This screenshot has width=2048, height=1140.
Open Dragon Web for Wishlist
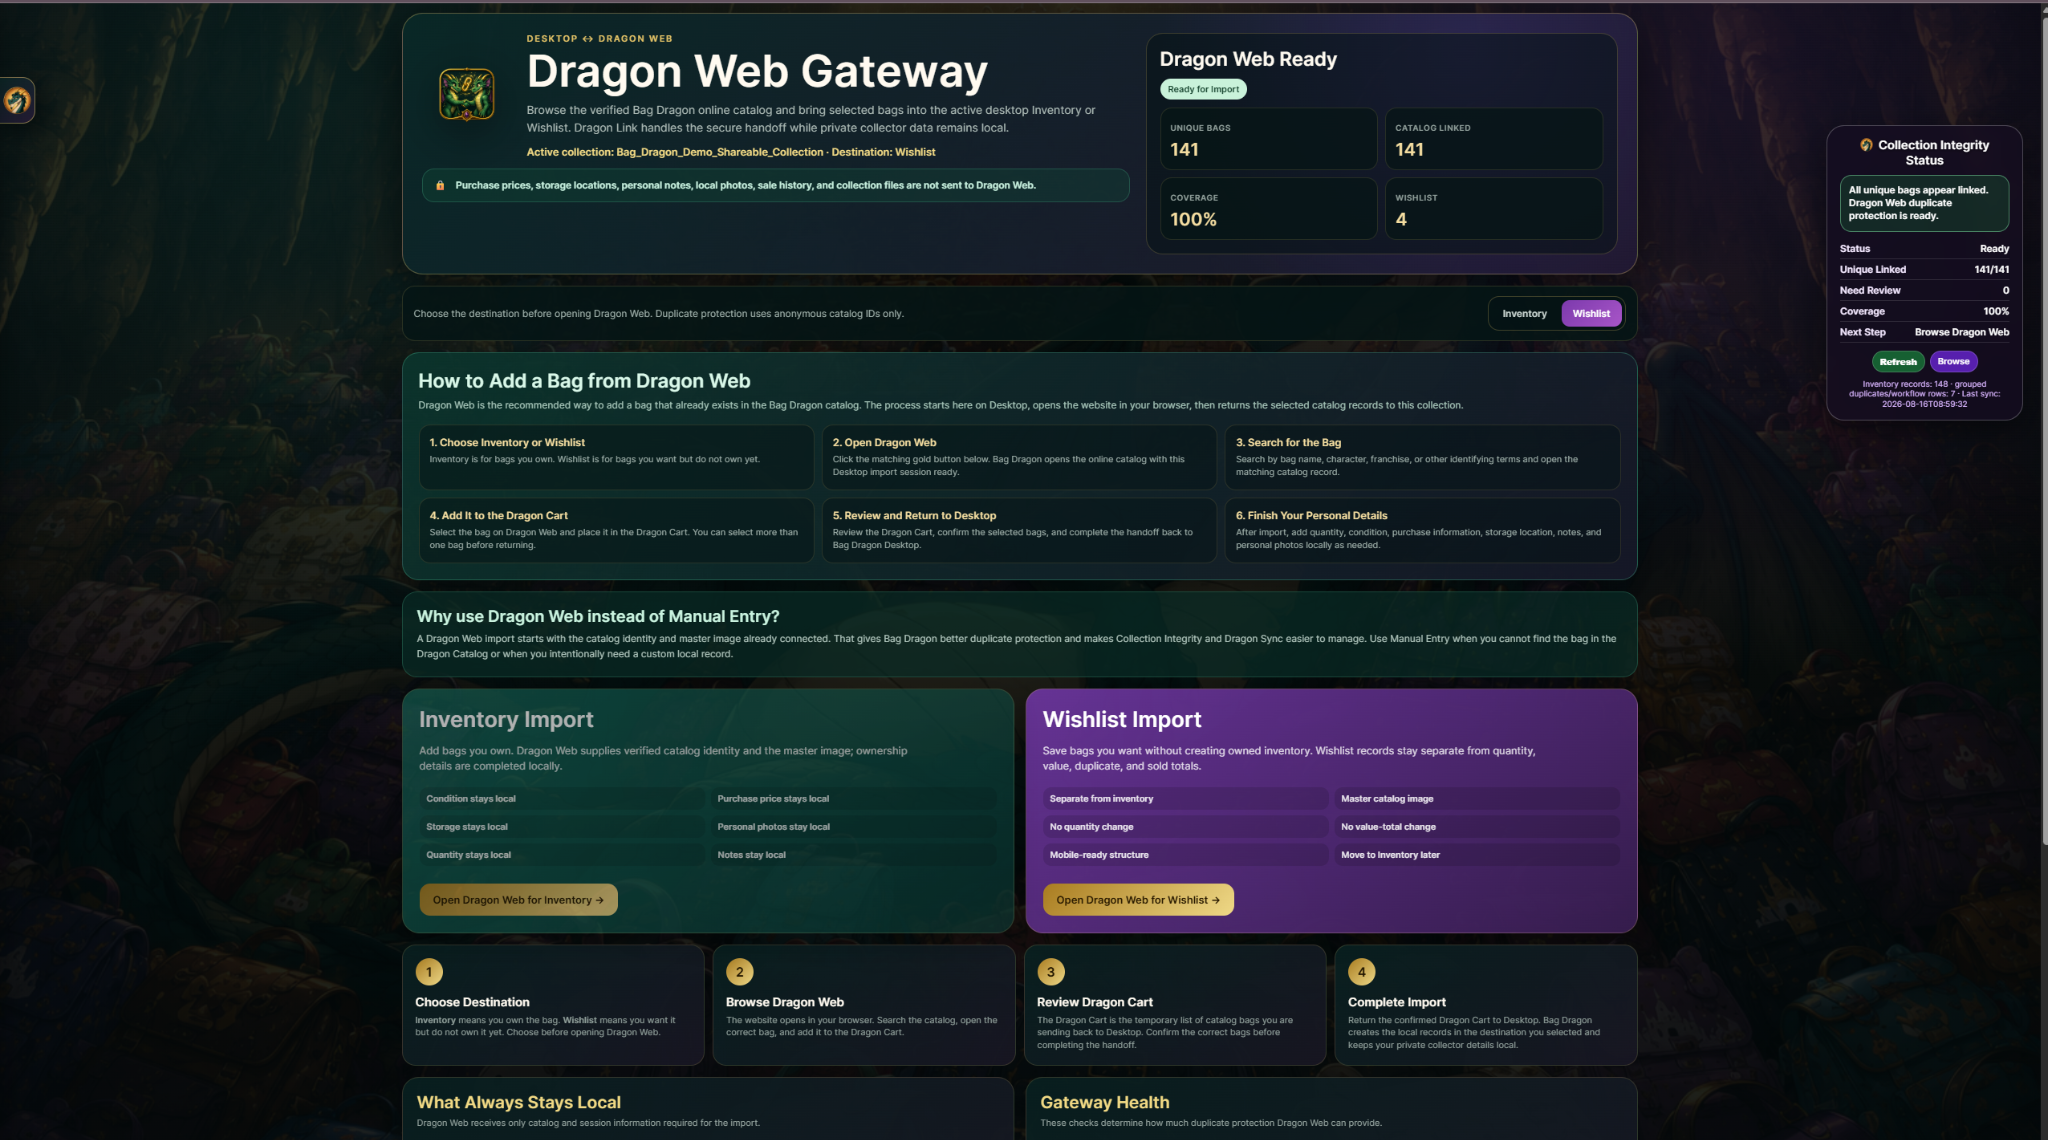click(x=1138, y=900)
